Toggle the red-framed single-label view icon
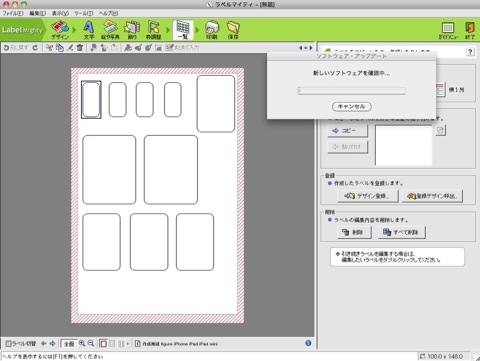 point(103,343)
